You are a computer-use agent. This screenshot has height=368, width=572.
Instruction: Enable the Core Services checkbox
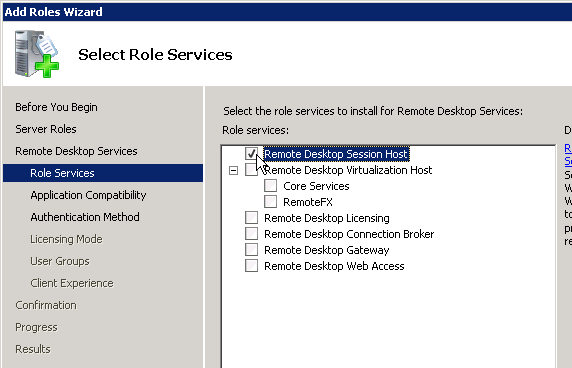(270, 186)
